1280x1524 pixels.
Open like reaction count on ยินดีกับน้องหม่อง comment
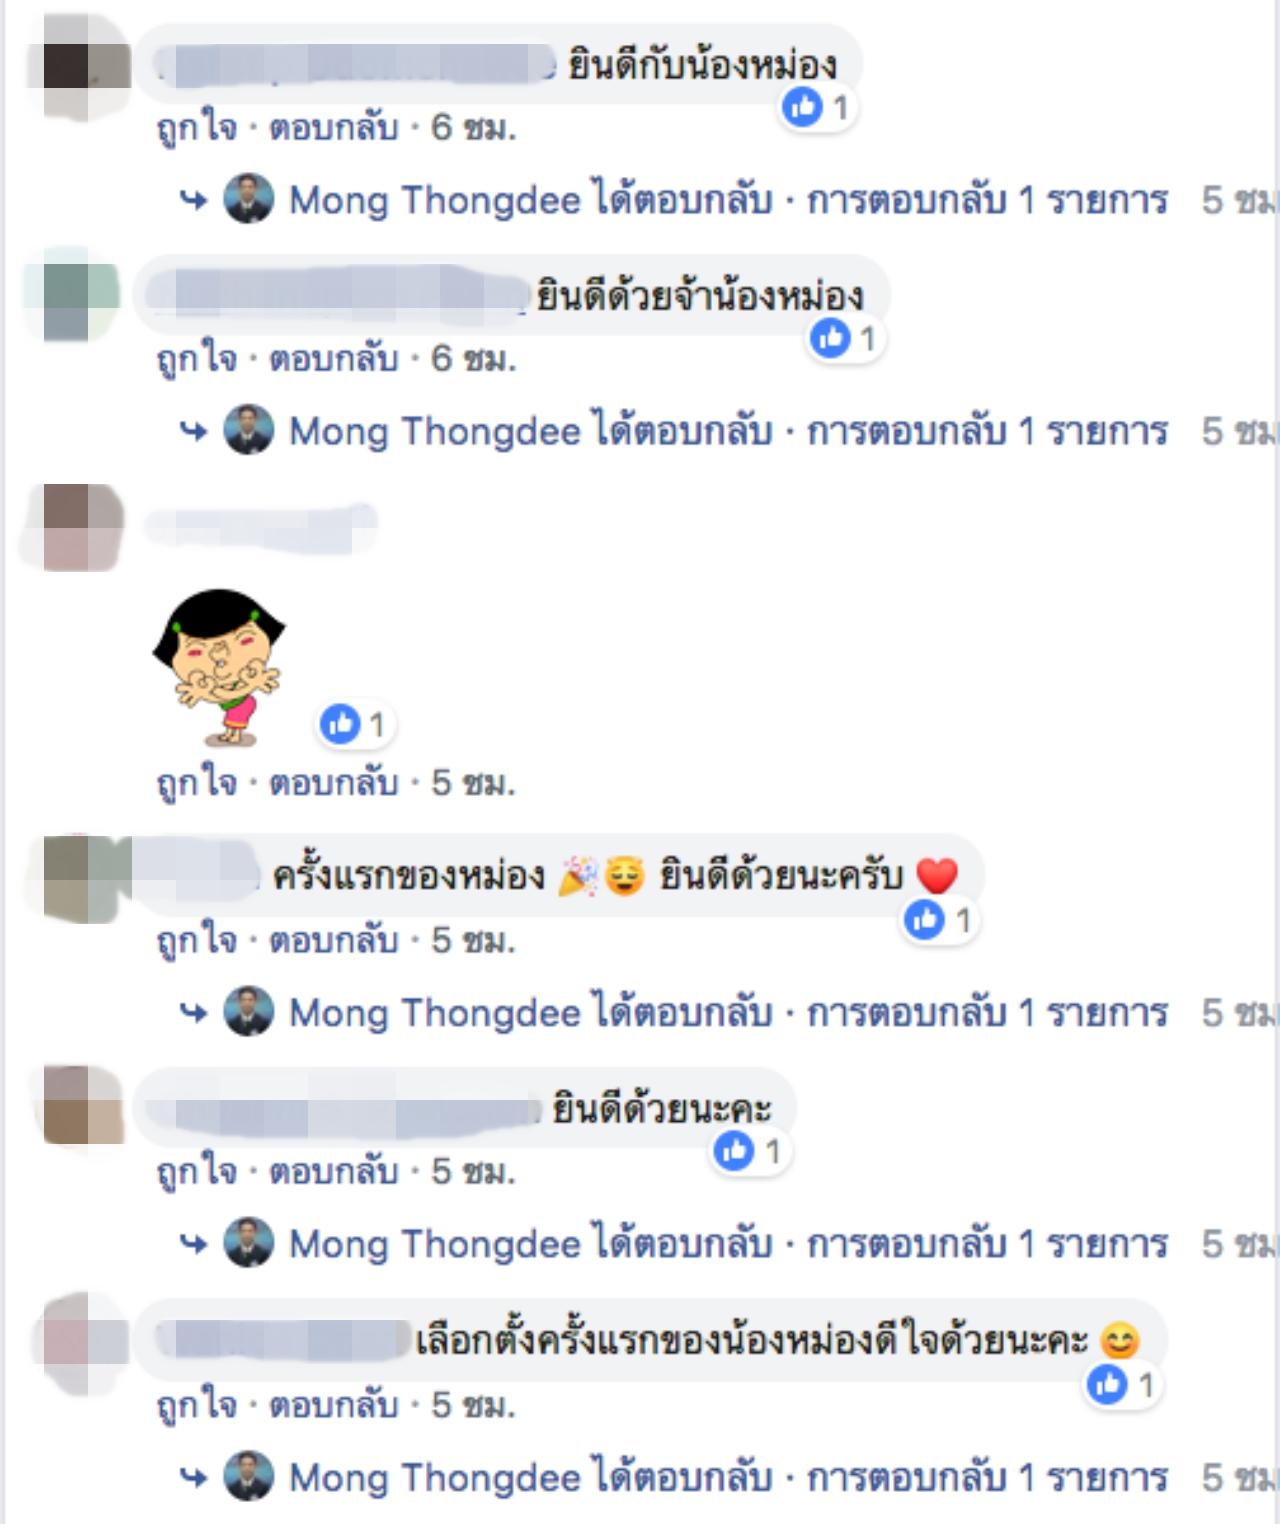pyautogui.click(x=817, y=107)
